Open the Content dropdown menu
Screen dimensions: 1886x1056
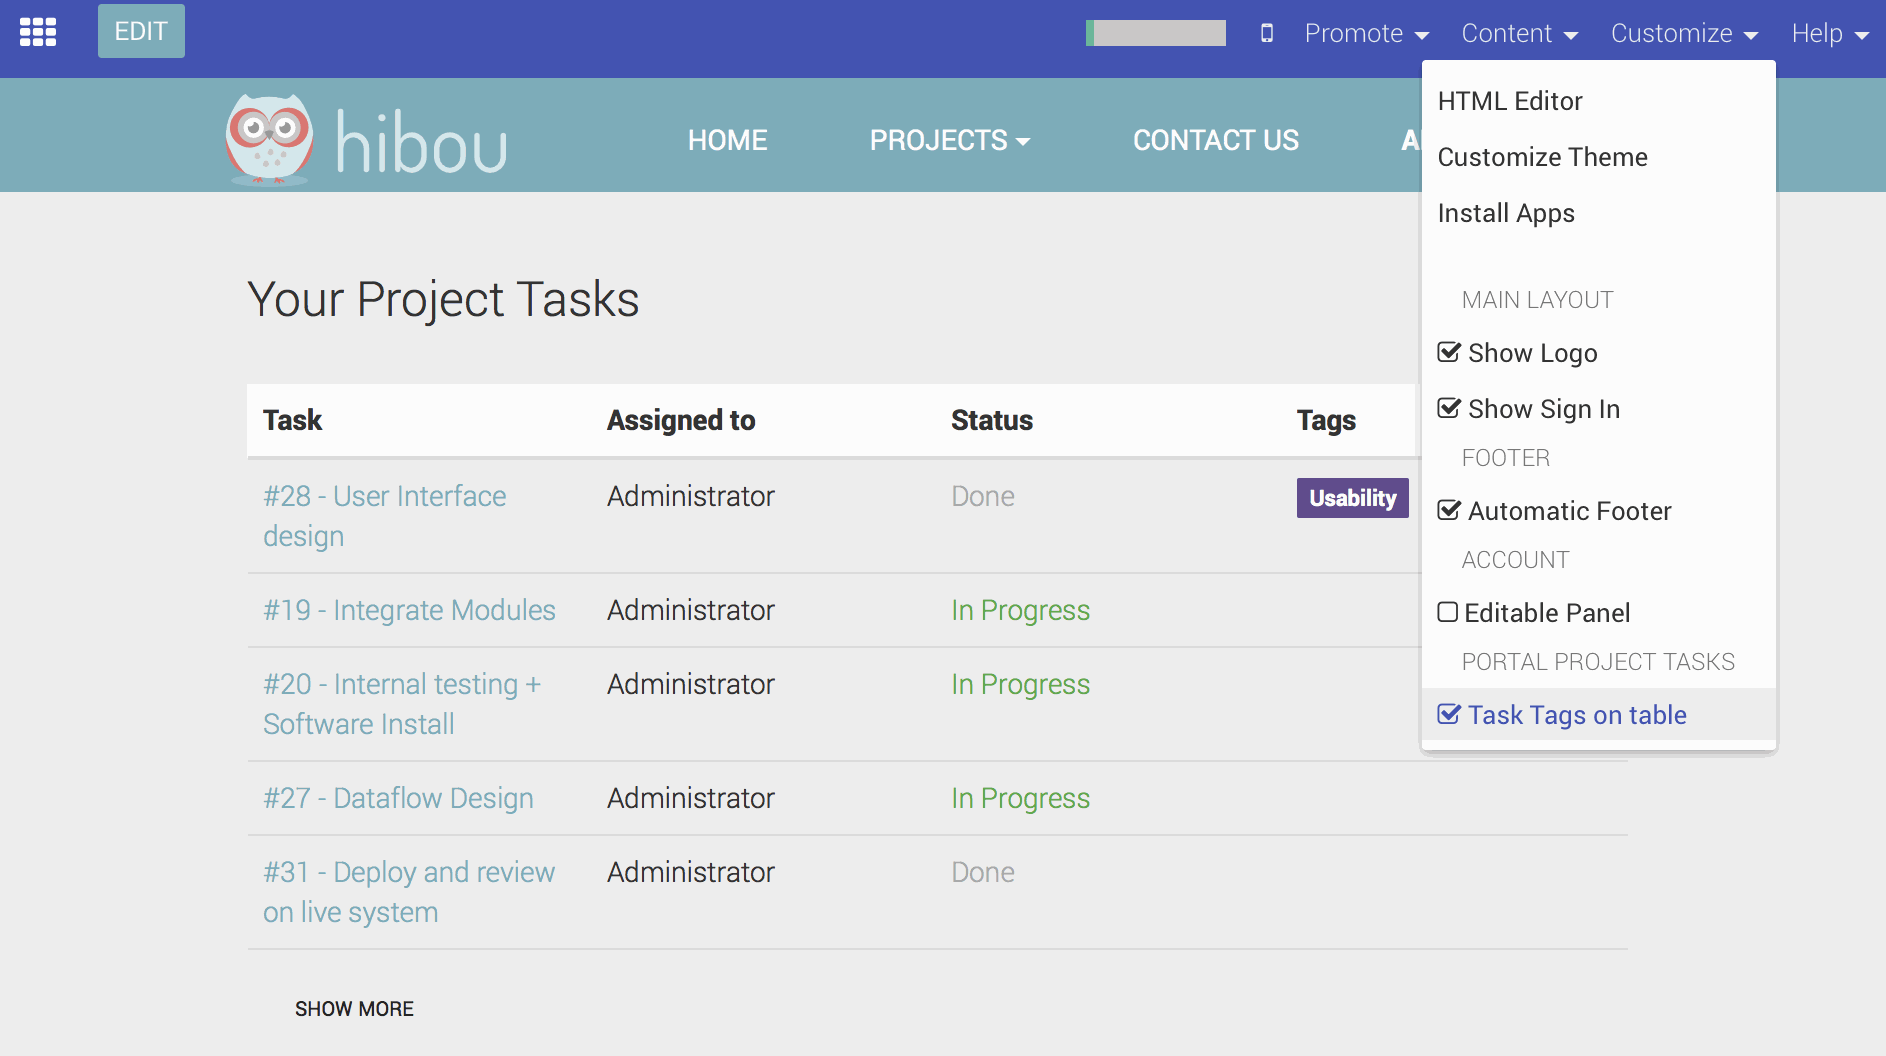(x=1519, y=33)
